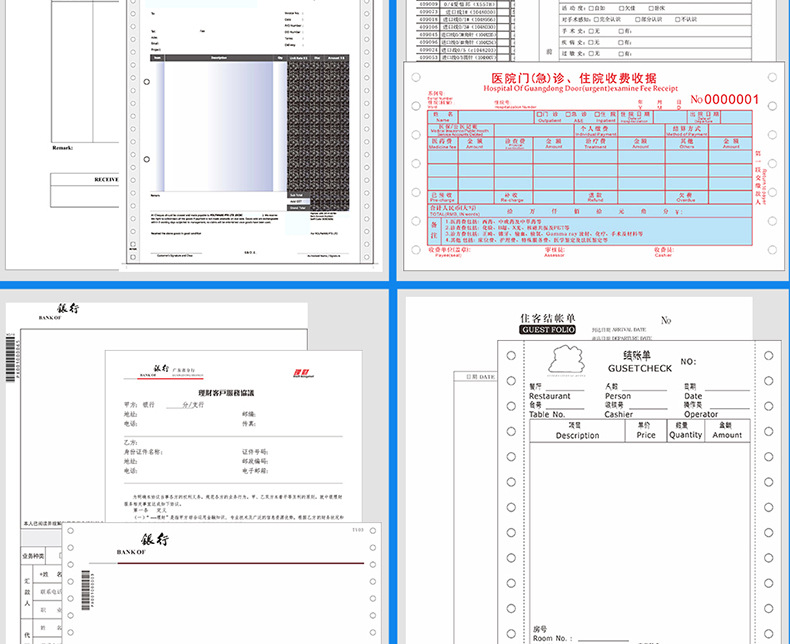Click the cloud logo on the guest check
Screen dimensions: 790x644
point(567,360)
